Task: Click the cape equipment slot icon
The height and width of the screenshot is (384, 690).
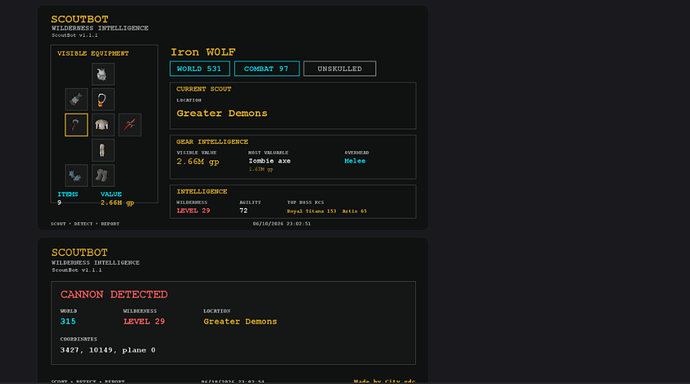Action: [x=76, y=99]
